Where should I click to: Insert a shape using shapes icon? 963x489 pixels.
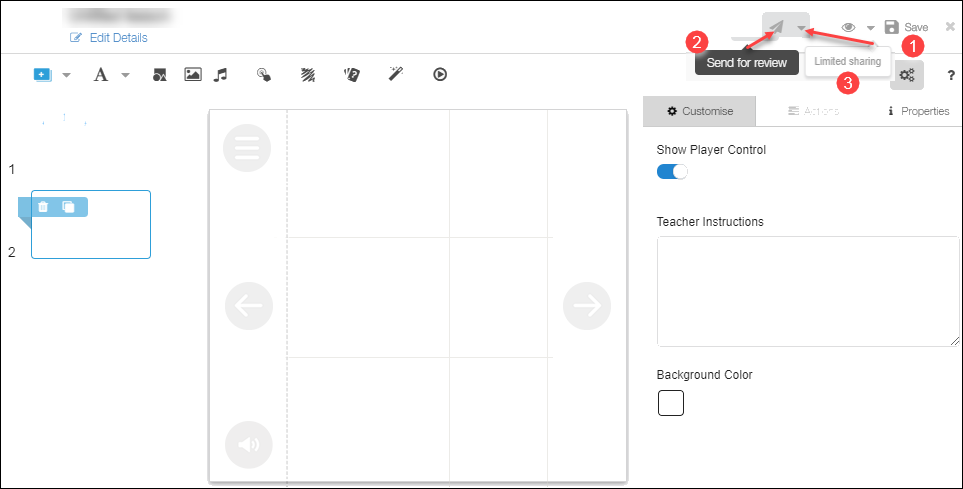pyautogui.click(x=159, y=75)
